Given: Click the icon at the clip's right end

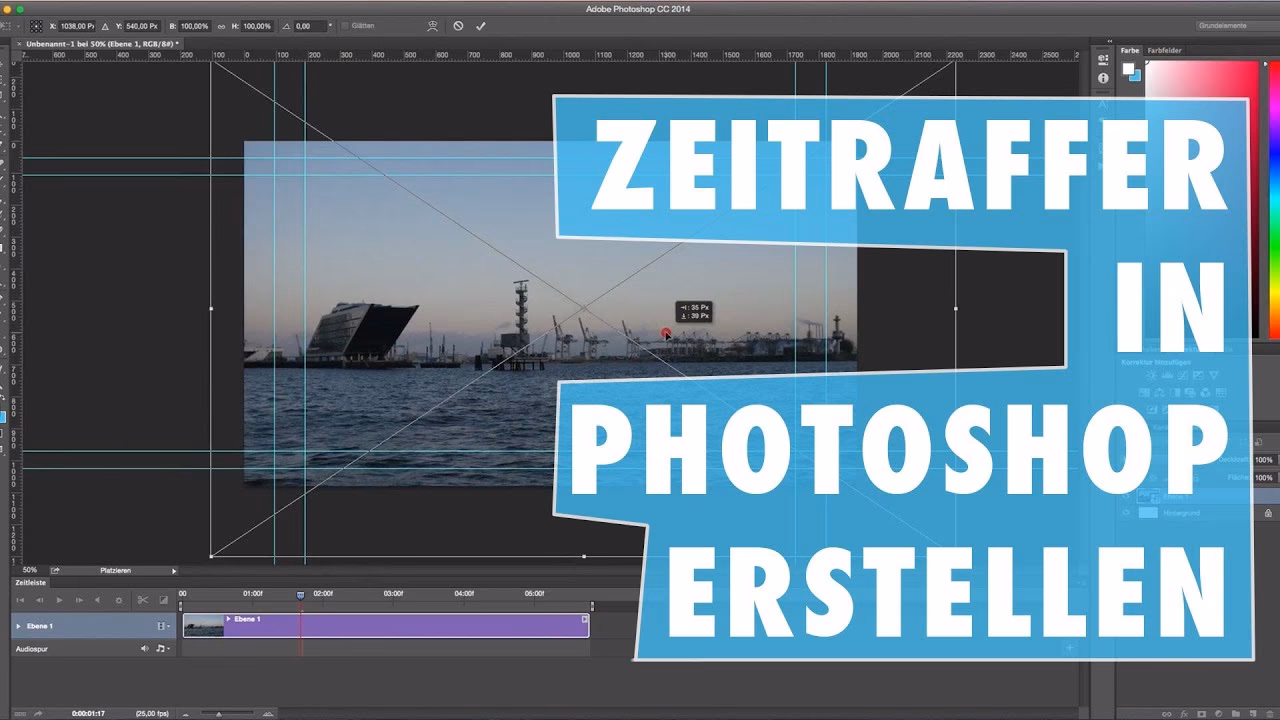Looking at the screenshot, I should pos(585,619).
